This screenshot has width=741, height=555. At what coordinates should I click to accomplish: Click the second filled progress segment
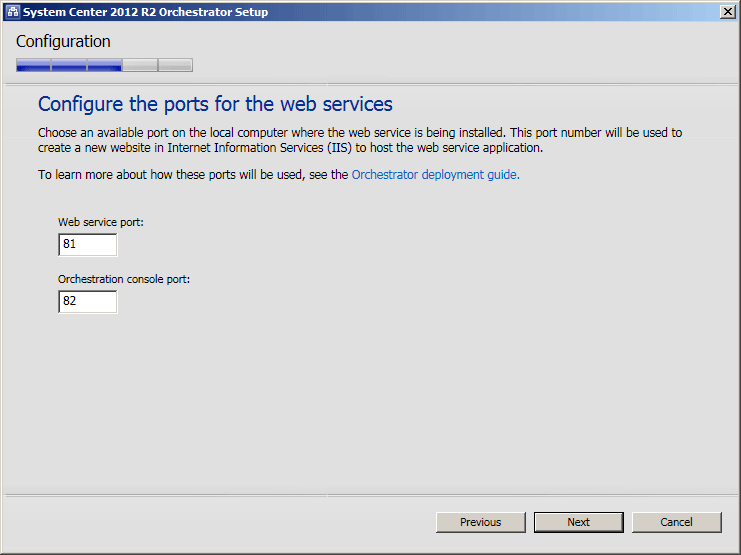69,65
